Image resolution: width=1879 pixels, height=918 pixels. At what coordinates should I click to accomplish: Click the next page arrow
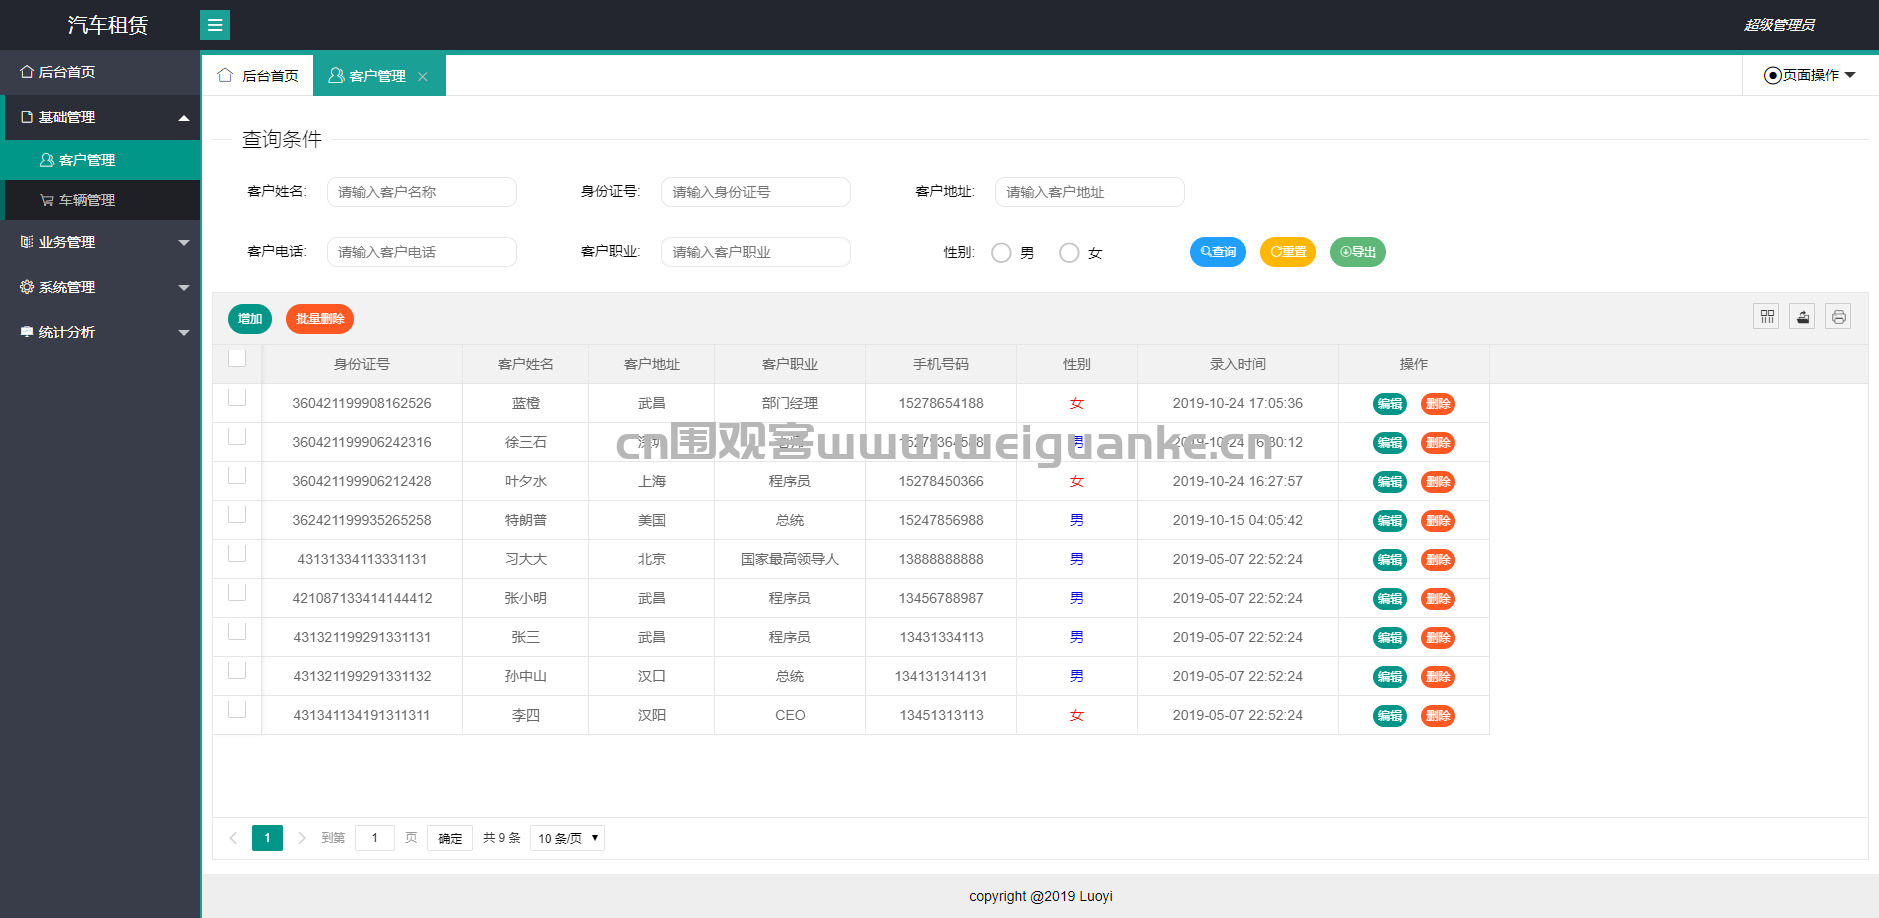click(301, 838)
